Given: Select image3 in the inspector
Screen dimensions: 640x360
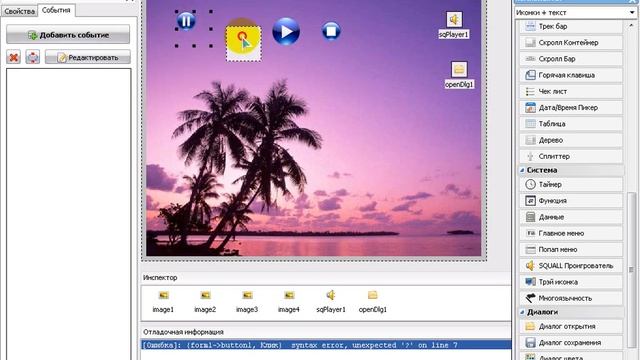Looking at the screenshot, I should tap(247, 302).
